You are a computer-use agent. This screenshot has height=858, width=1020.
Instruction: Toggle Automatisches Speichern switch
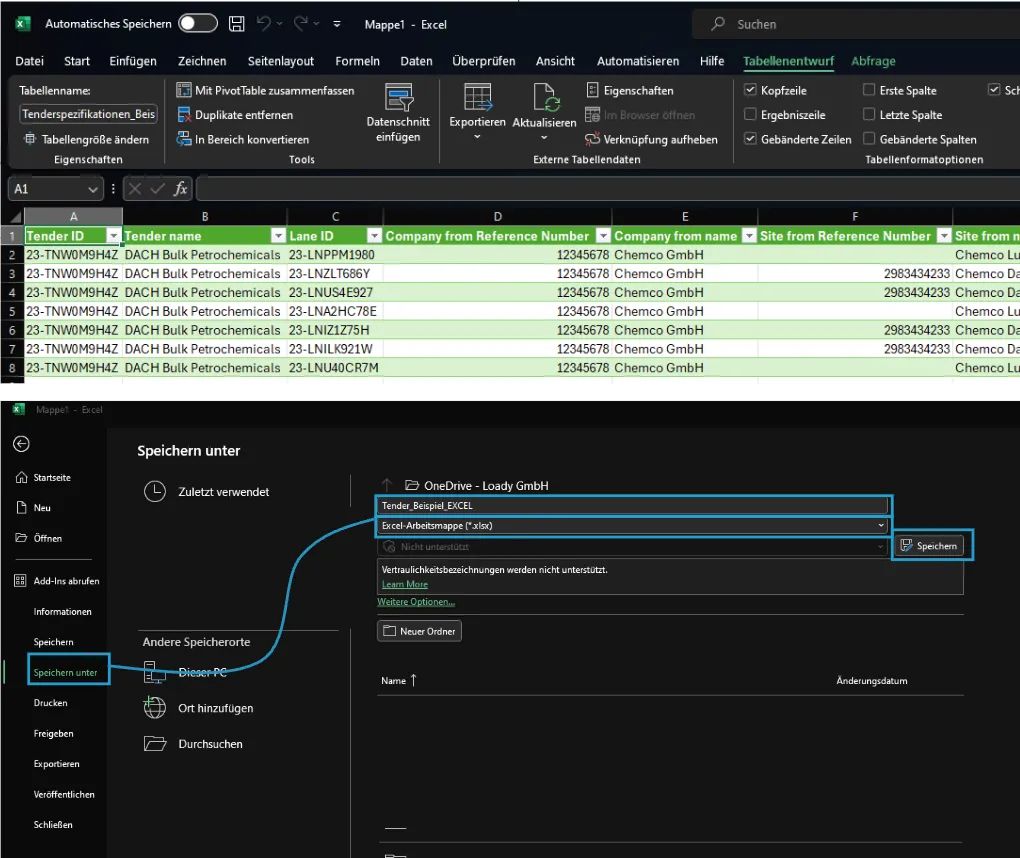(198, 23)
